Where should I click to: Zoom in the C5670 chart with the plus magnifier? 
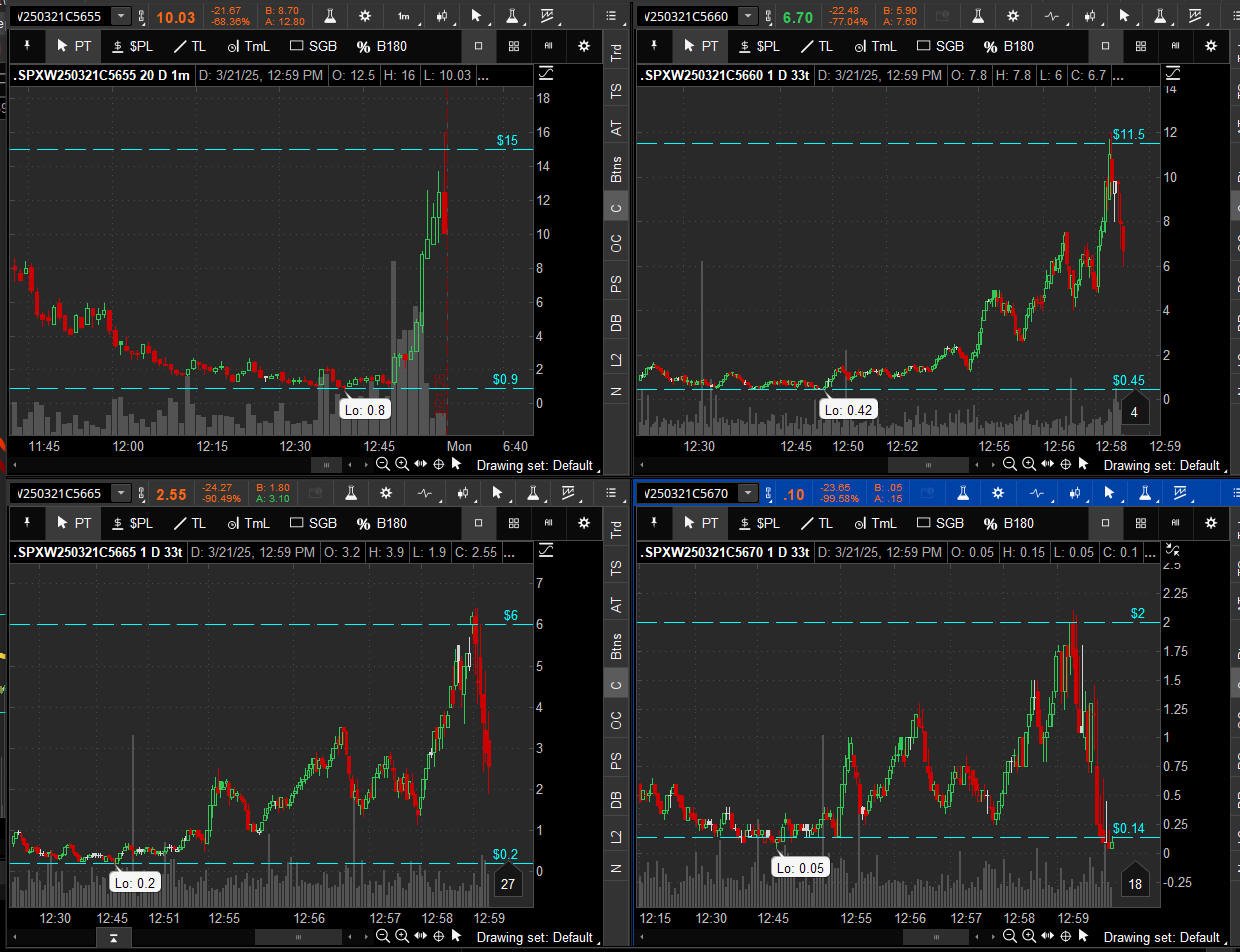pyautogui.click(x=1029, y=937)
